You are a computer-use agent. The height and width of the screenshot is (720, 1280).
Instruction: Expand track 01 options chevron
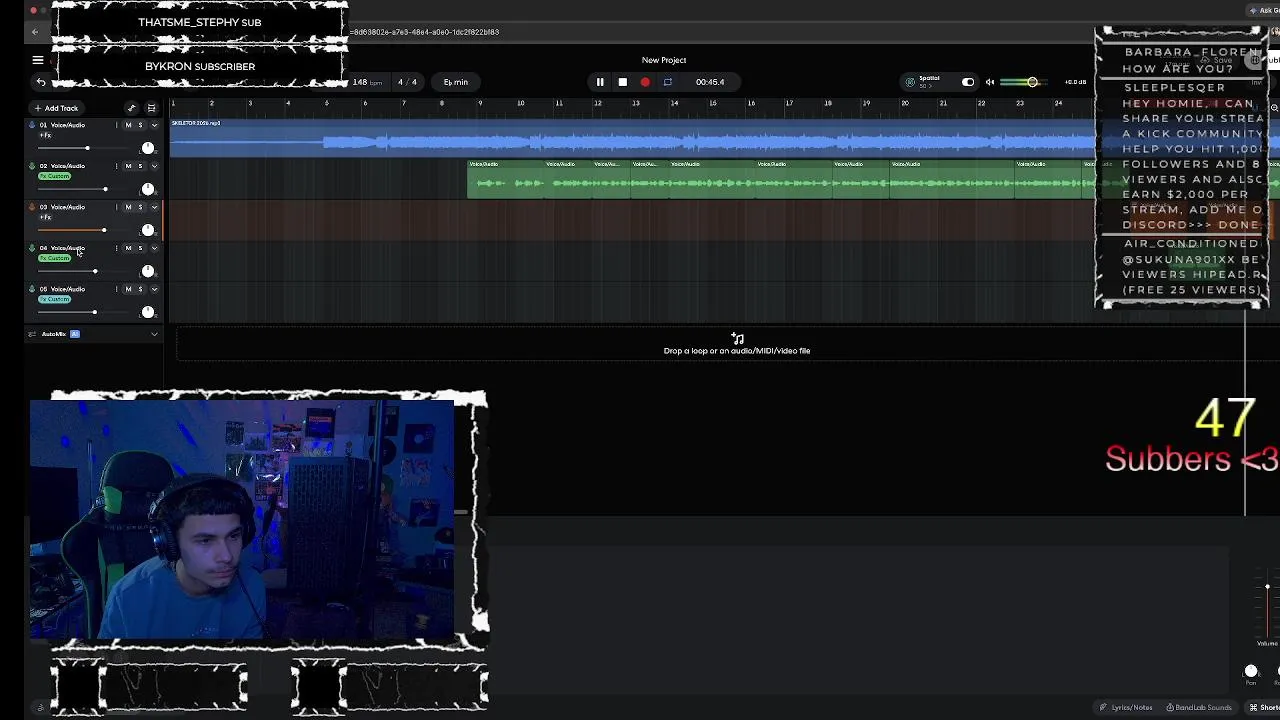pyautogui.click(x=154, y=125)
